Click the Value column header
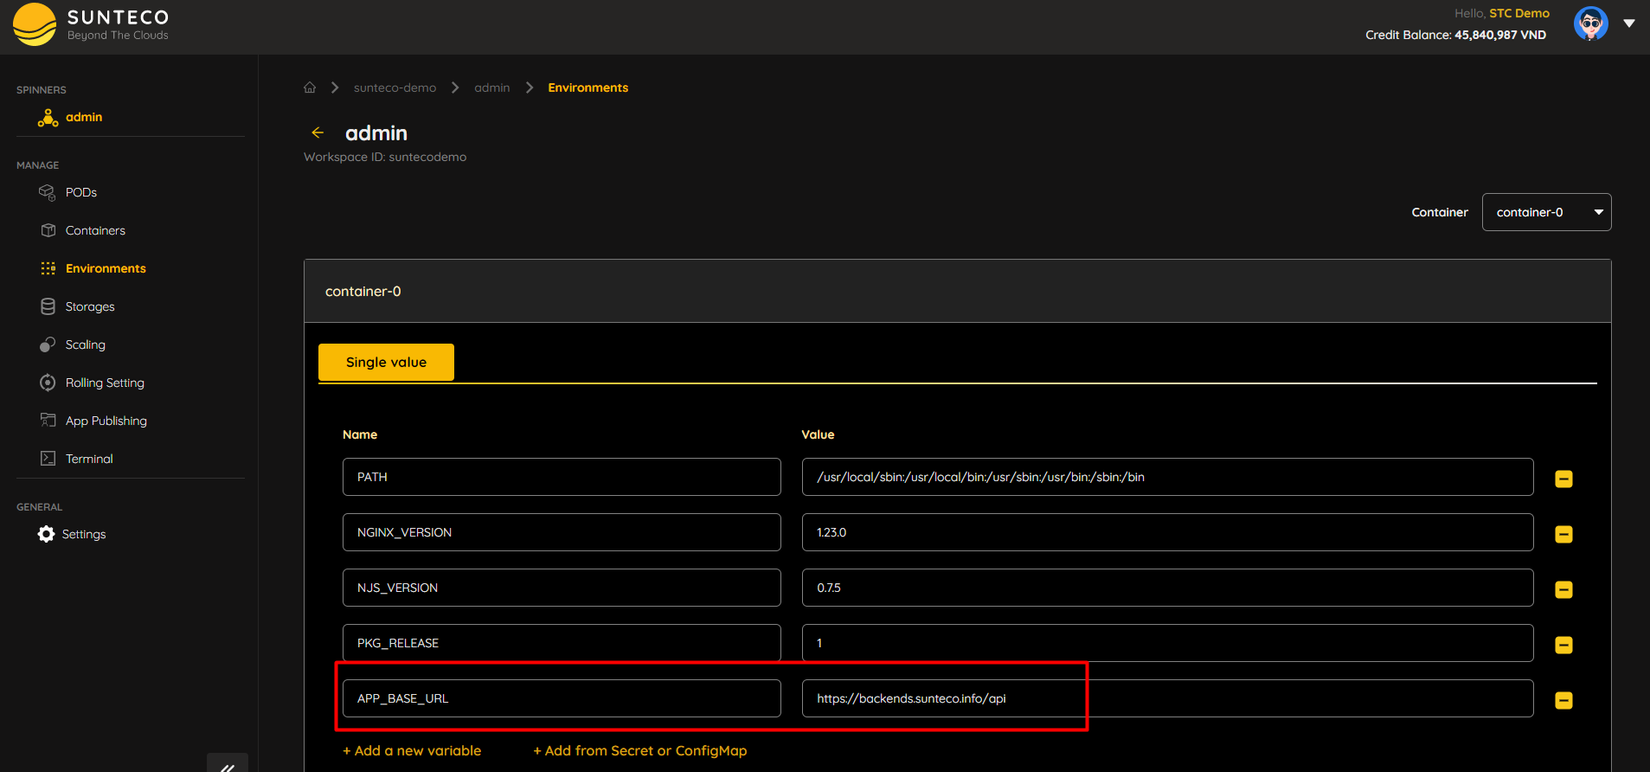The height and width of the screenshot is (772, 1650). [x=818, y=435]
